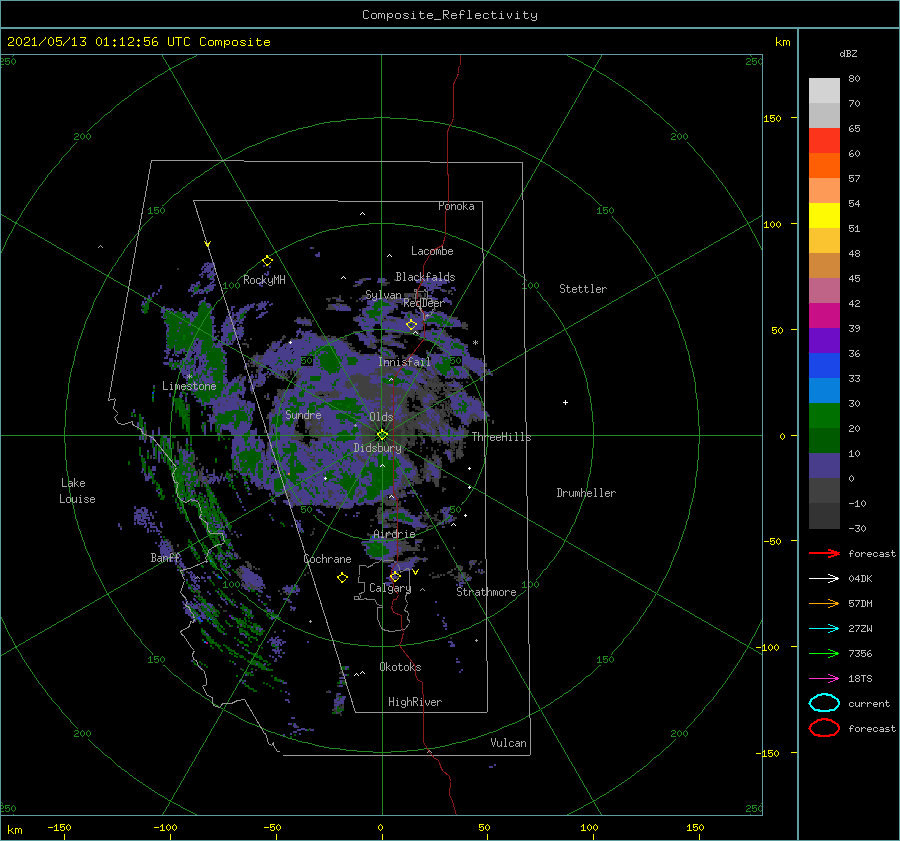The width and height of the screenshot is (900, 841).
Task: Click the Stettler city label
Action: point(583,289)
